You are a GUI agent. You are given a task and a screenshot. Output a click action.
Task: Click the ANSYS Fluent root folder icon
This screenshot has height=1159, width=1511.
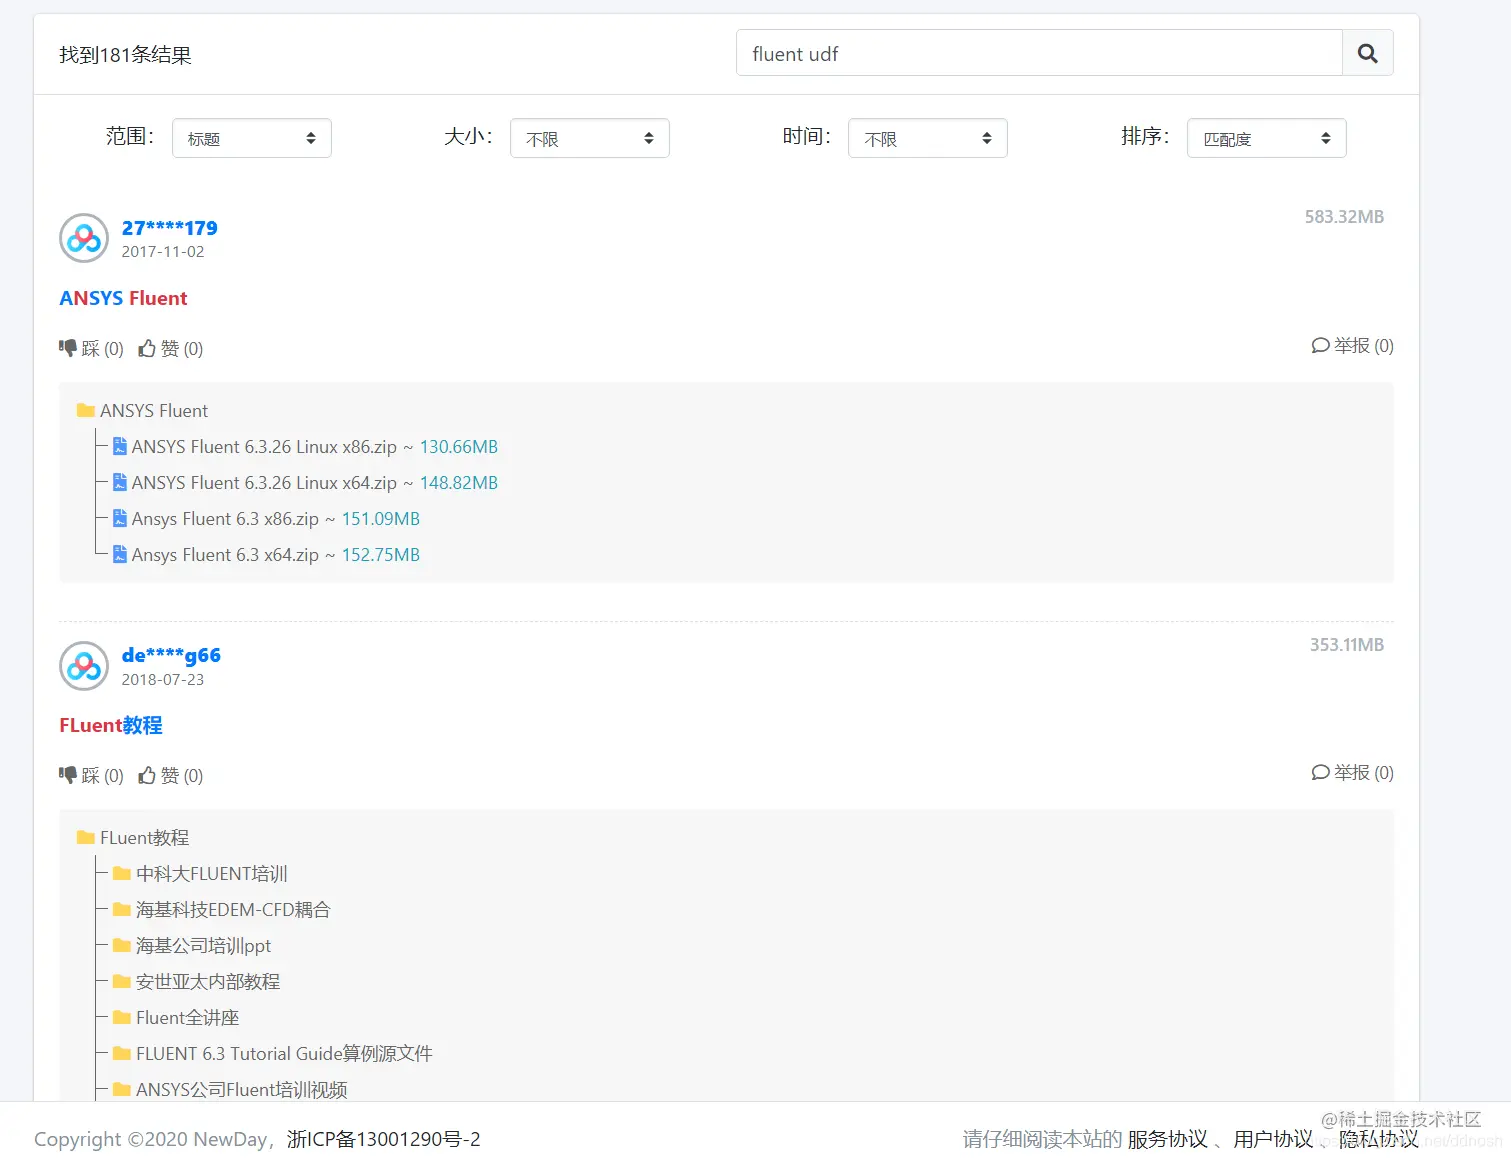click(x=86, y=410)
